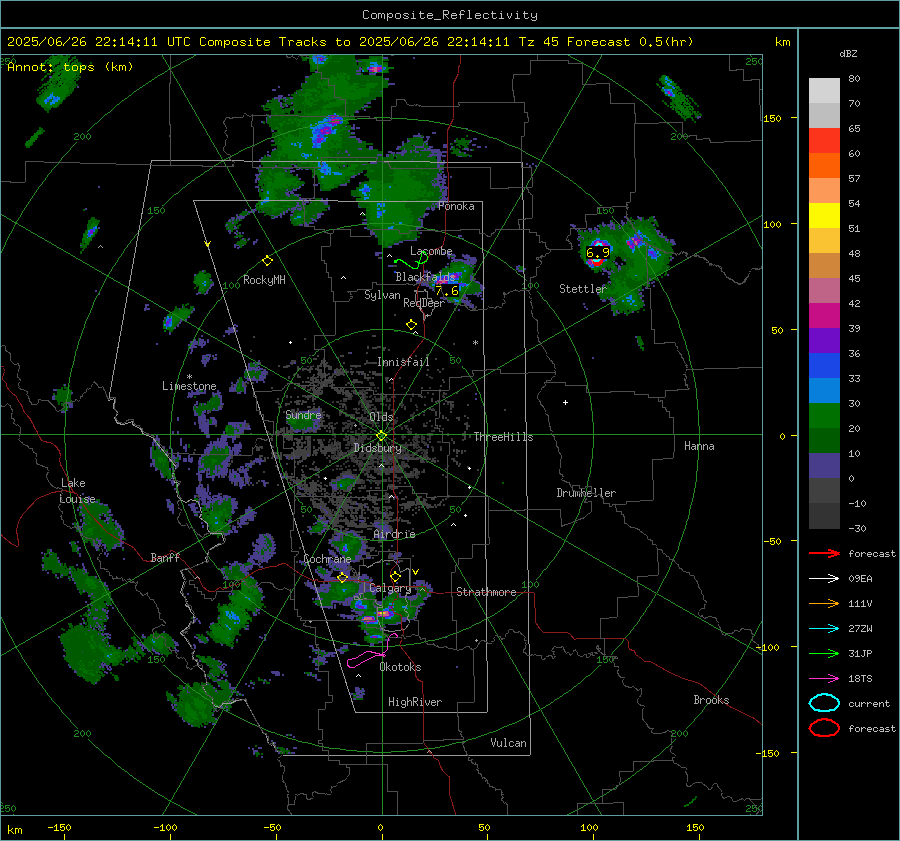The image size is (900, 841).
Task: Click the yellow radar-site diamond at Didsbury
Action: (x=381, y=436)
